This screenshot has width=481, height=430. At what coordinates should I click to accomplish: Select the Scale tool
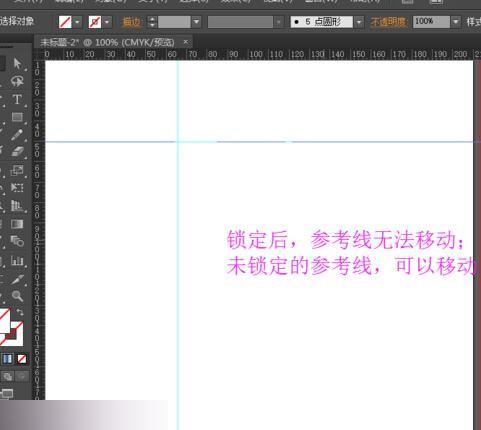[x=17, y=170]
